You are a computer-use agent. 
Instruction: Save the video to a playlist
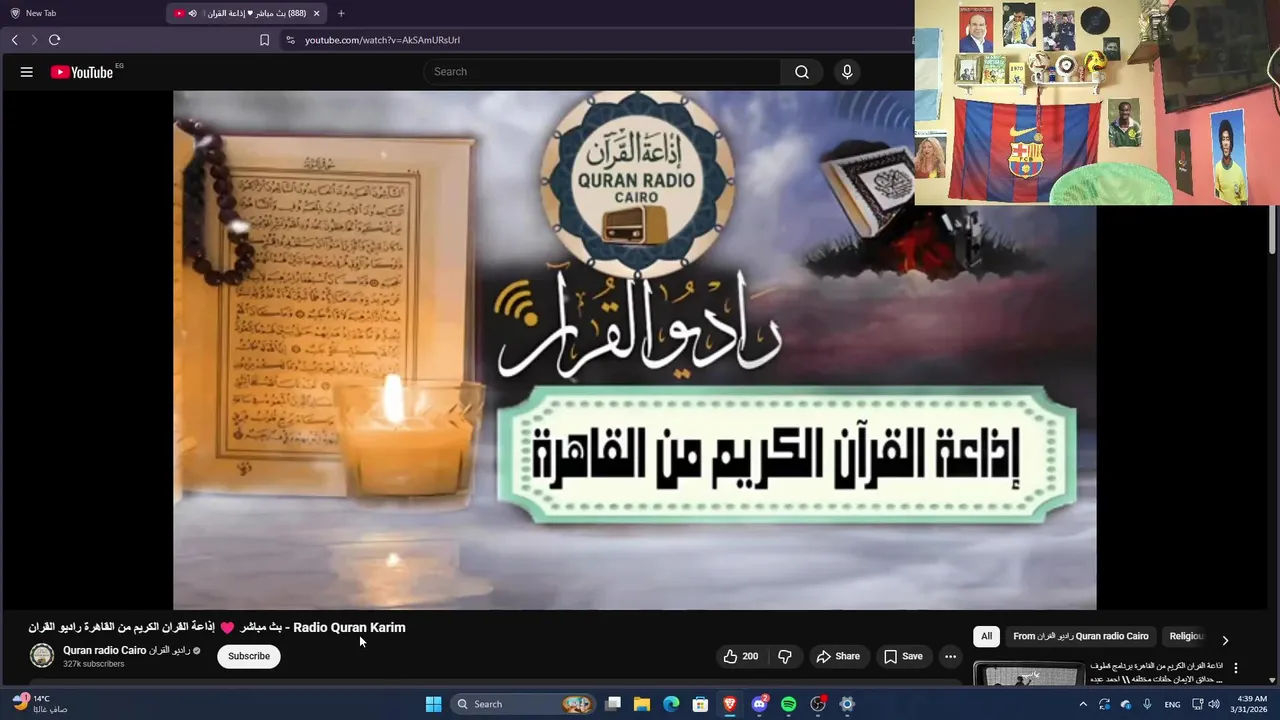[903, 656]
